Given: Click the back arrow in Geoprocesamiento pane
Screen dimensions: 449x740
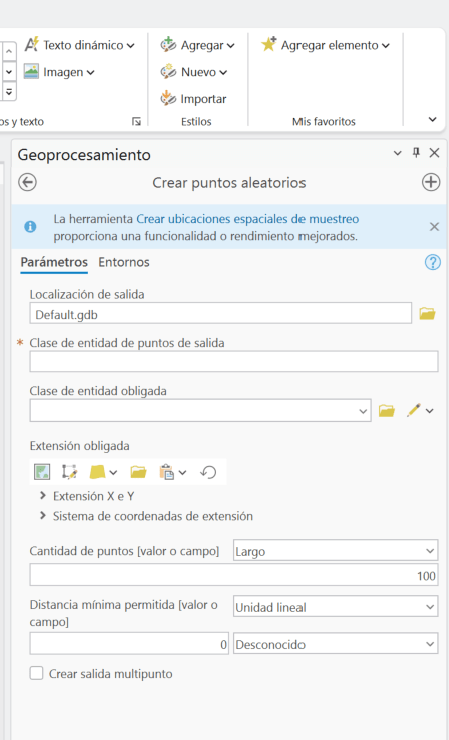Looking at the screenshot, I should tap(27, 182).
